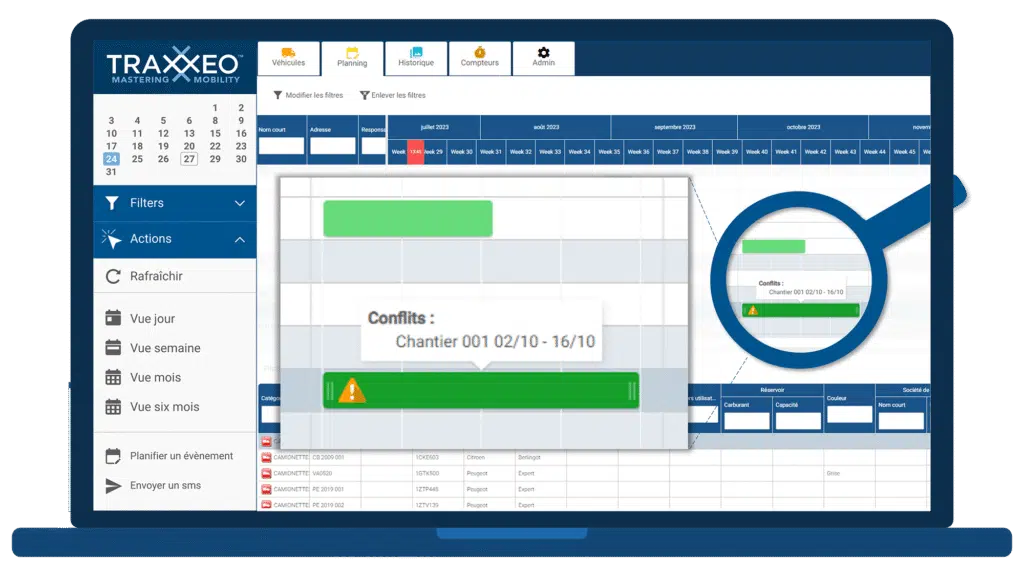Expand the Filters section chevron
Viewport: 1024px width, 576px height.
pos(240,203)
